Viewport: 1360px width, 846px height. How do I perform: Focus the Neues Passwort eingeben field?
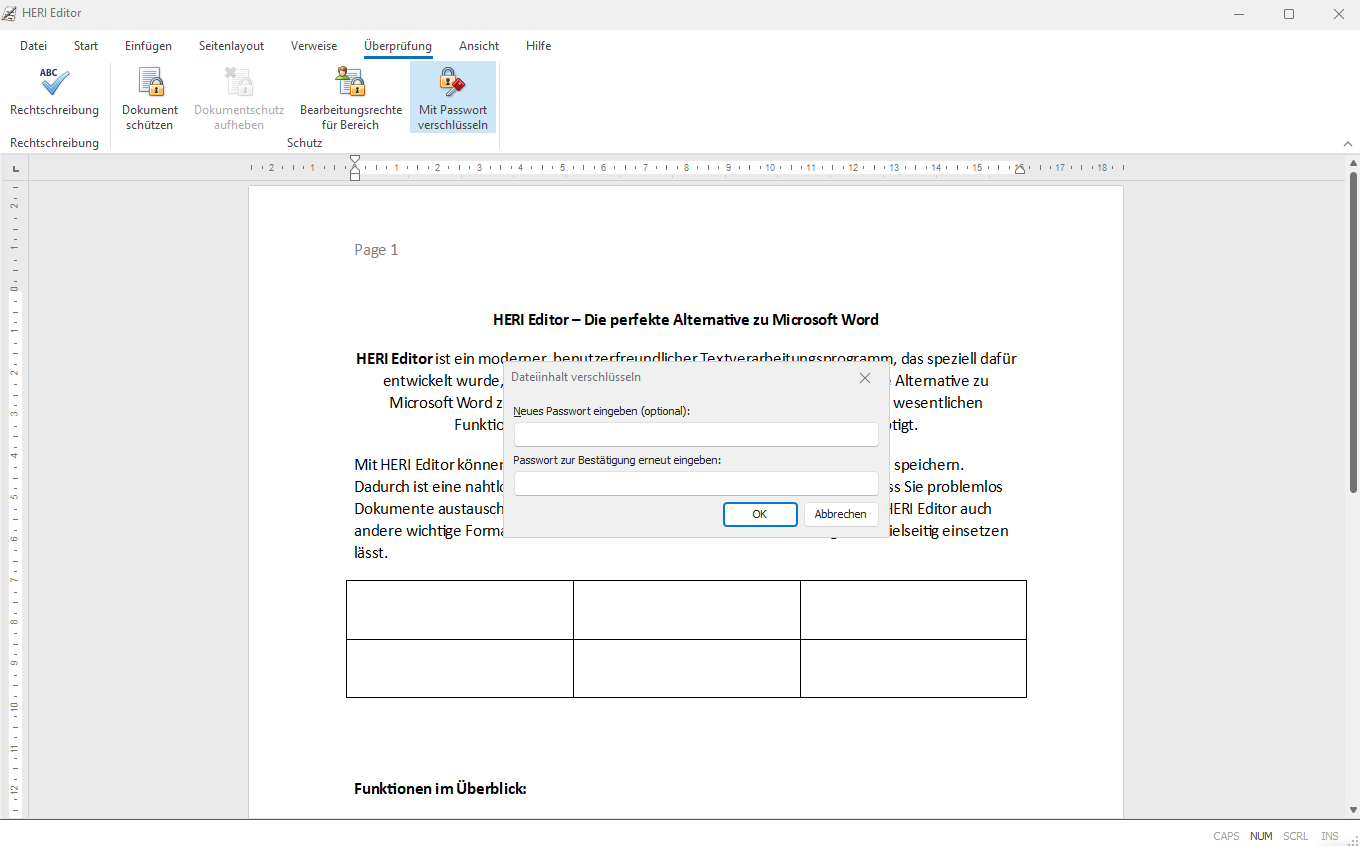(696, 434)
